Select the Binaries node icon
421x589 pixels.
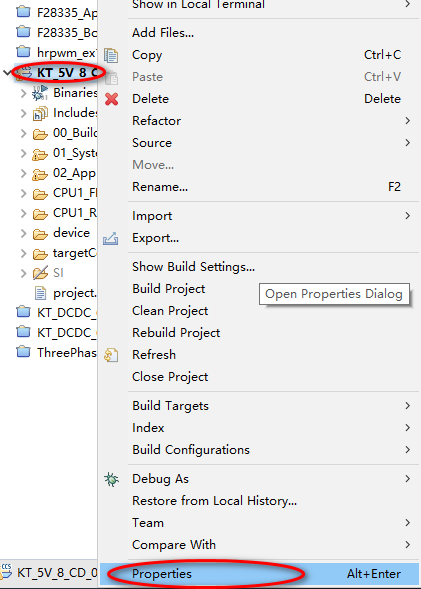click(40, 93)
